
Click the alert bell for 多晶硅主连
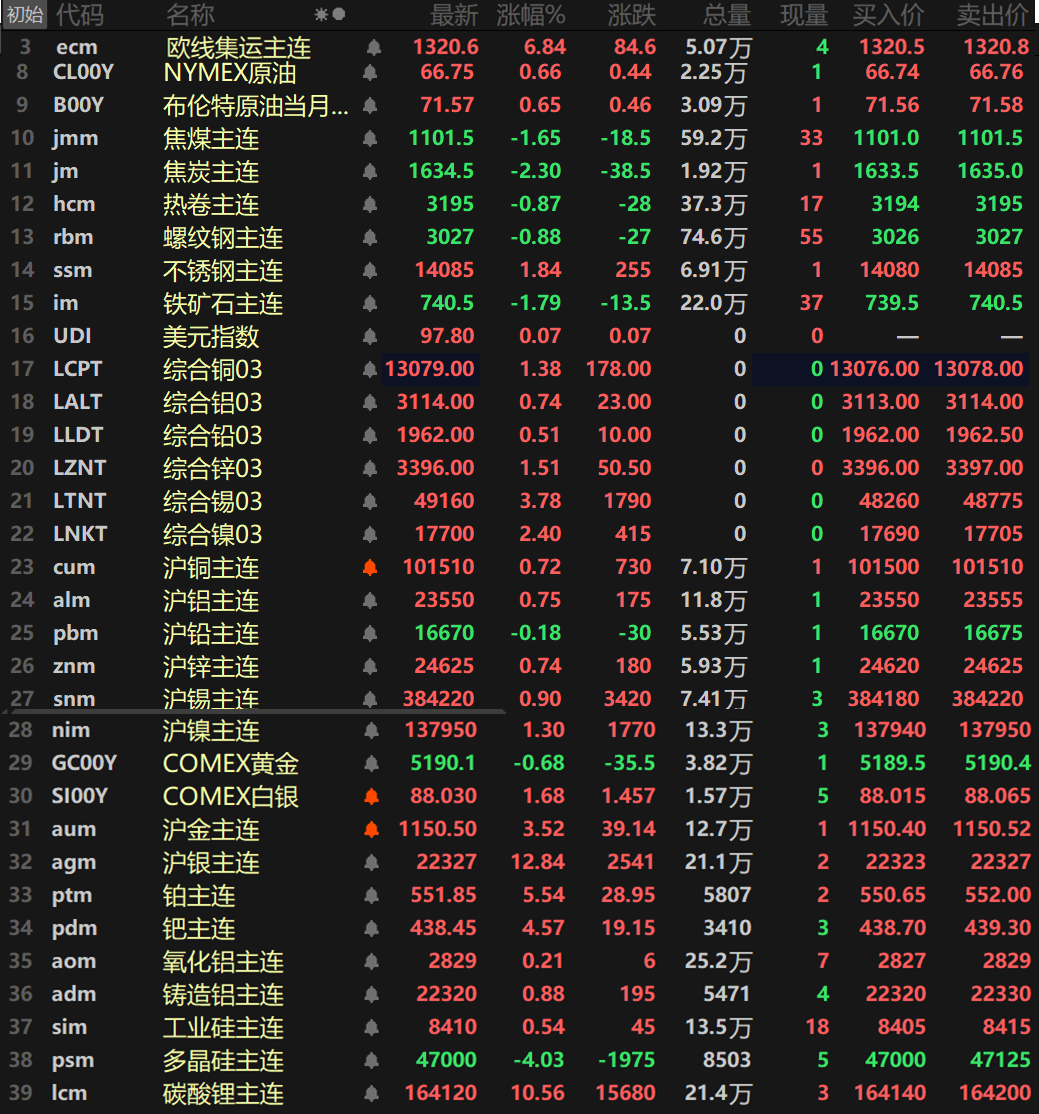click(x=371, y=1060)
